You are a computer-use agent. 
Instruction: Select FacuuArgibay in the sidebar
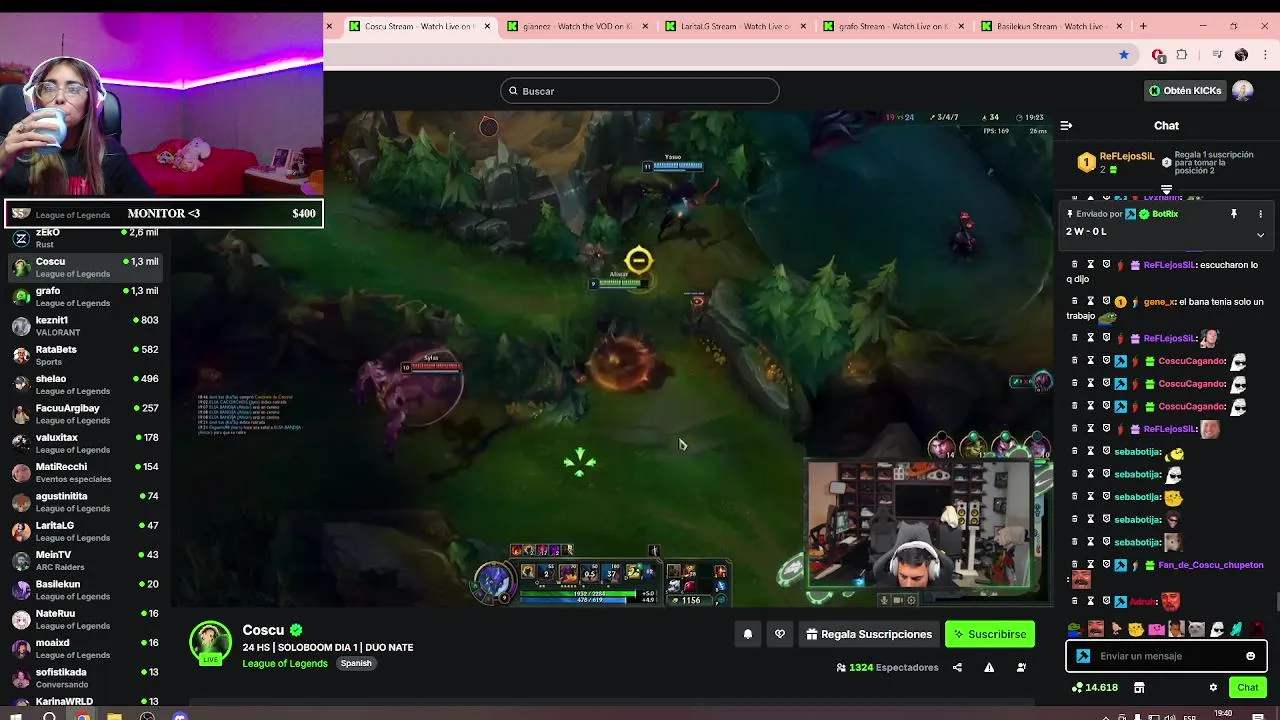click(x=85, y=414)
